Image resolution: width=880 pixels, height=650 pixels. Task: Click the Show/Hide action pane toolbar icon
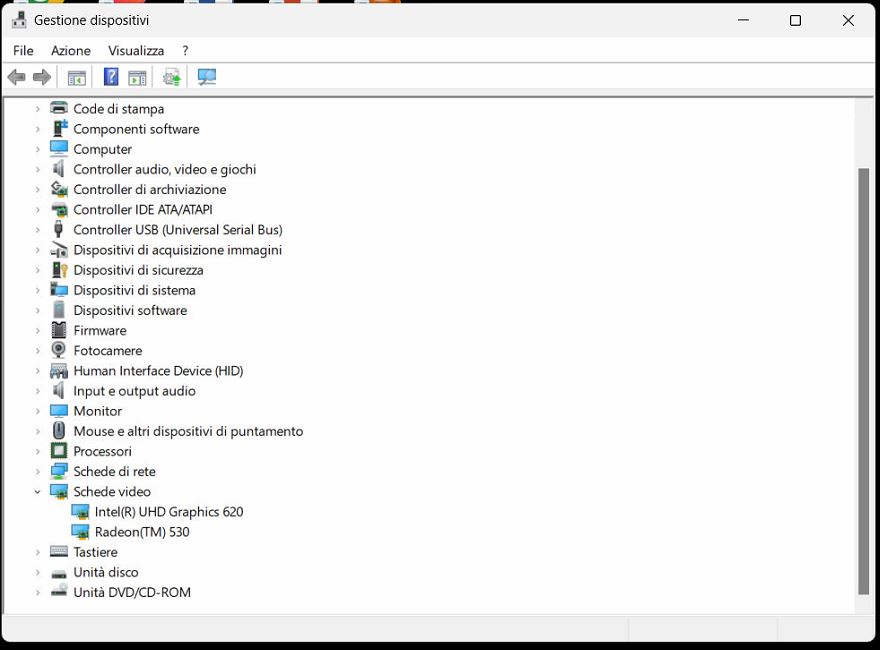137,77
